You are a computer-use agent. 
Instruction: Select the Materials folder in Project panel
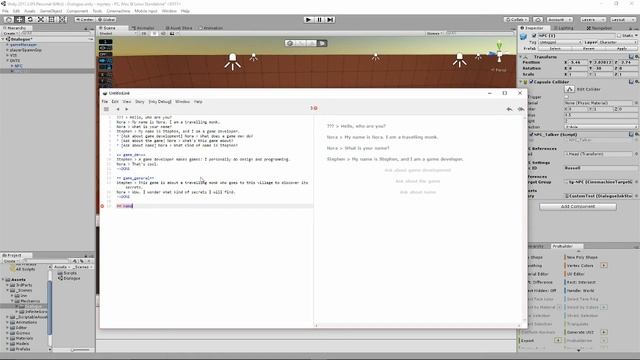coord(24,338)
